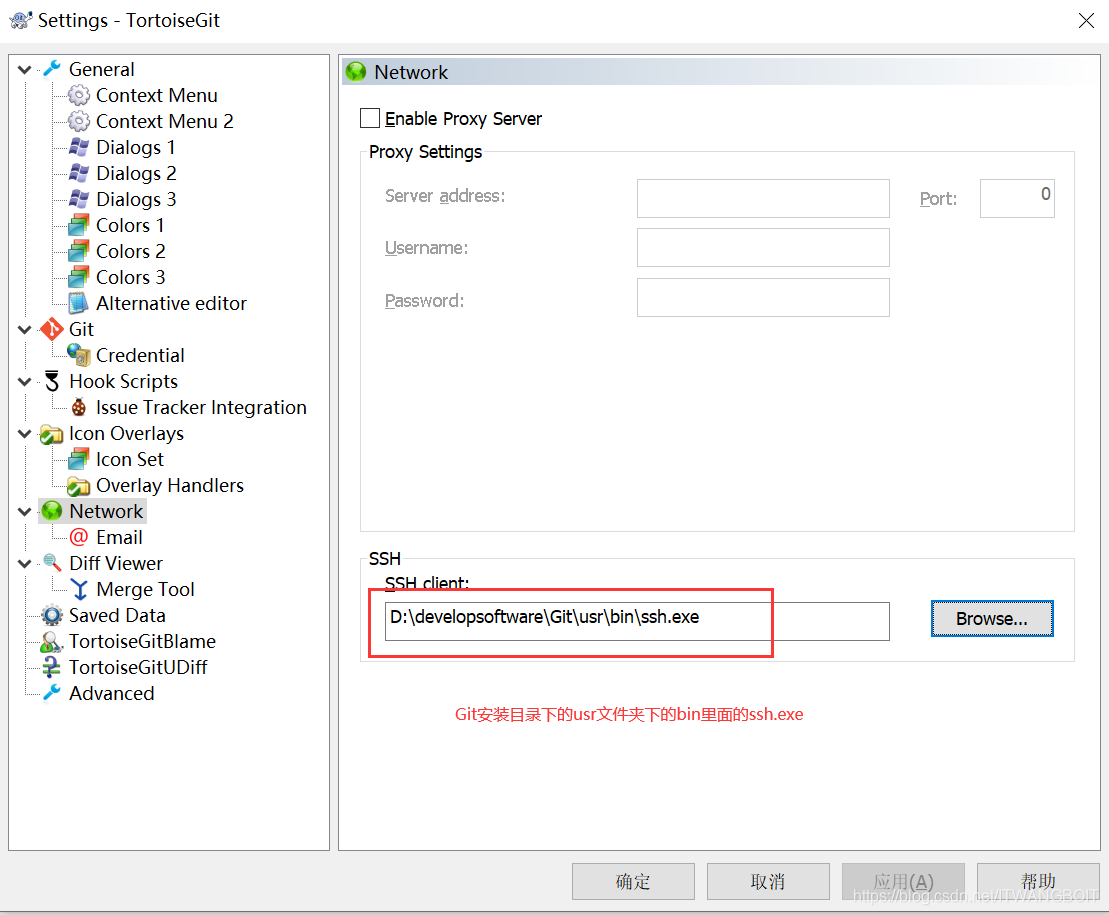Viewport: 1109px width, 915px height.
Task: Click the Dialogs 1 windows icon
Action: (79, 147)
